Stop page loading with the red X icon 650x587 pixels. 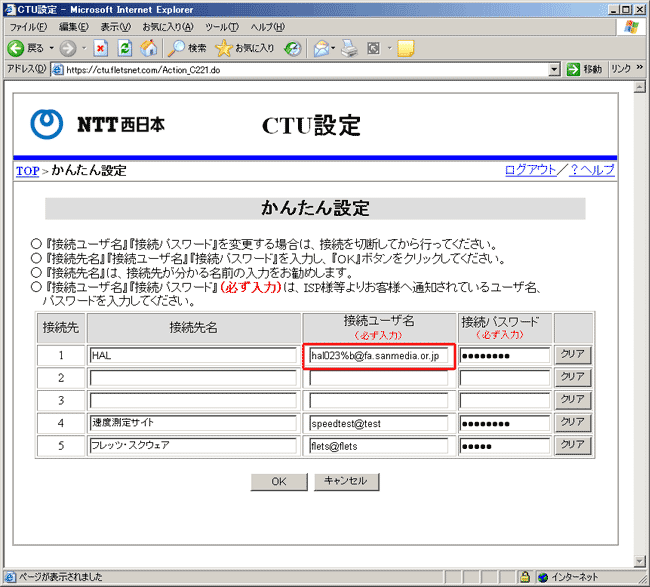[x=100, y=49]
